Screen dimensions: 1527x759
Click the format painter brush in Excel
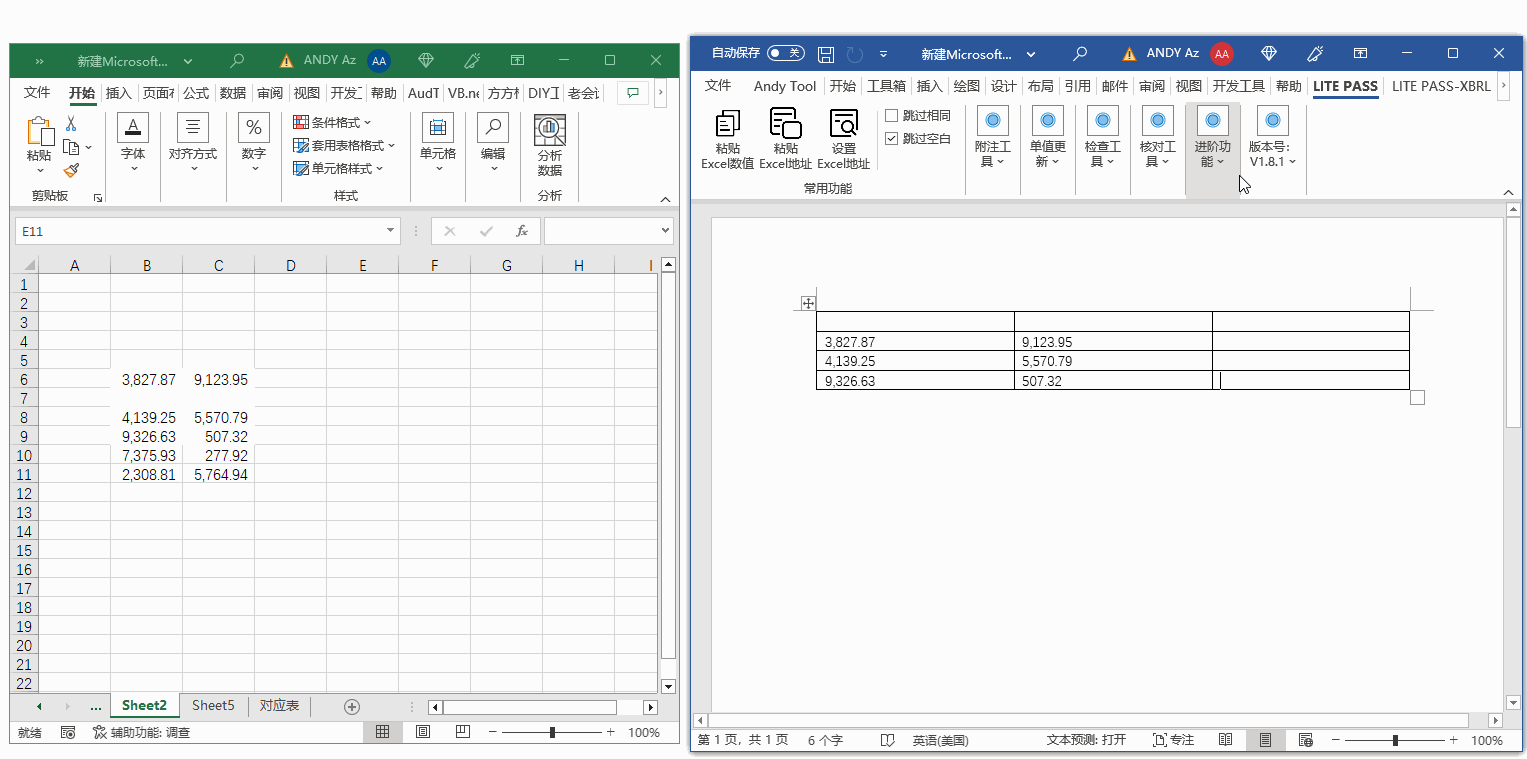coord(71,171)
